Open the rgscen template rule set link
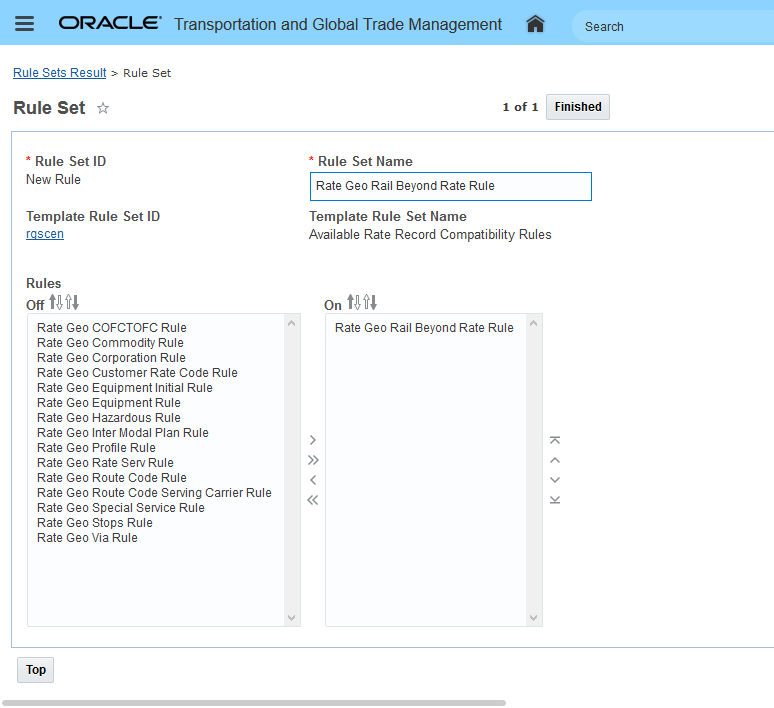Screen dimensions: 774x708 pyautogui.click(x=45, y=234)
